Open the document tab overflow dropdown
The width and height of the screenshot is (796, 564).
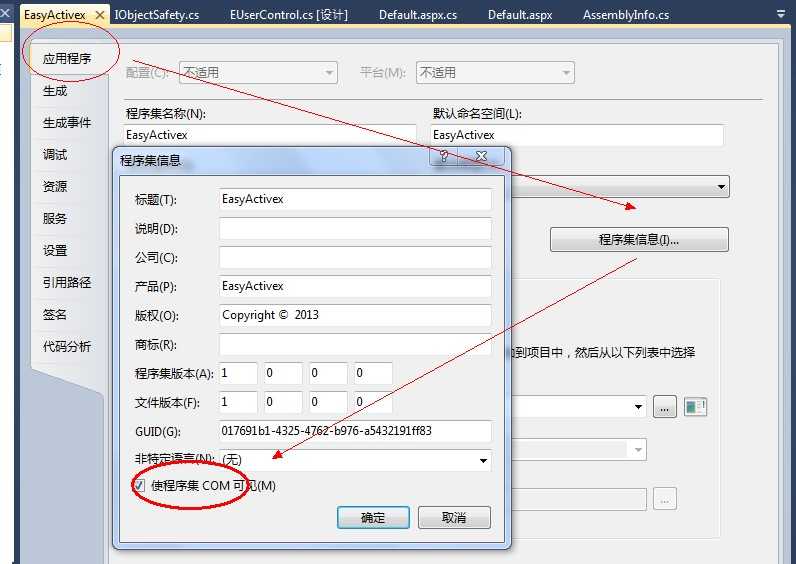click(781, 14)
